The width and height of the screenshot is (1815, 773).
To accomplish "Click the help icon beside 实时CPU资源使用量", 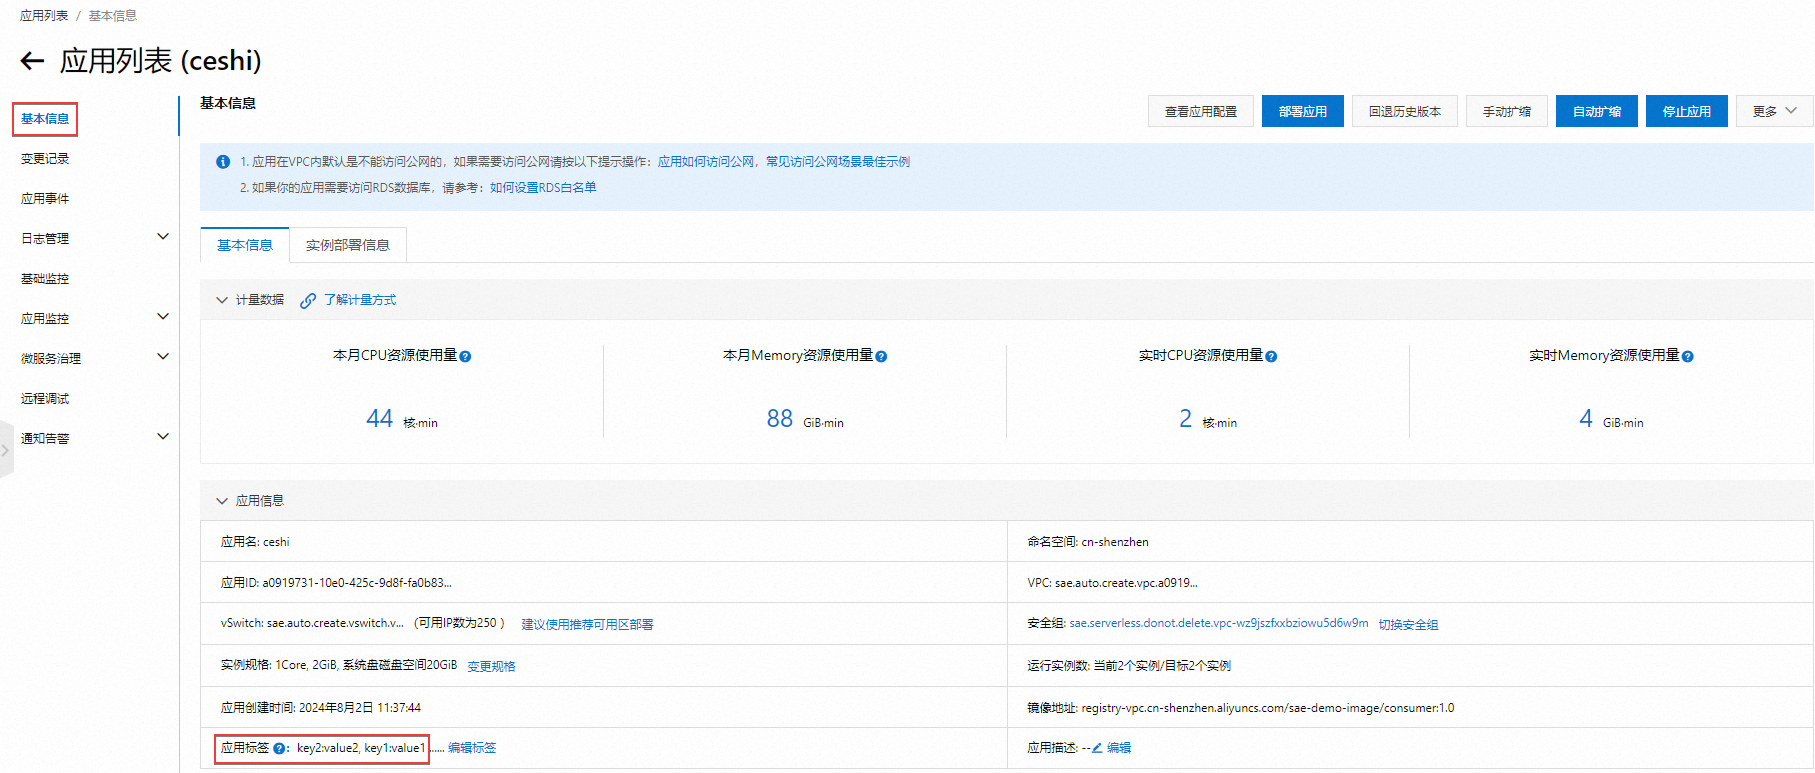I will tap(1271, 356).
